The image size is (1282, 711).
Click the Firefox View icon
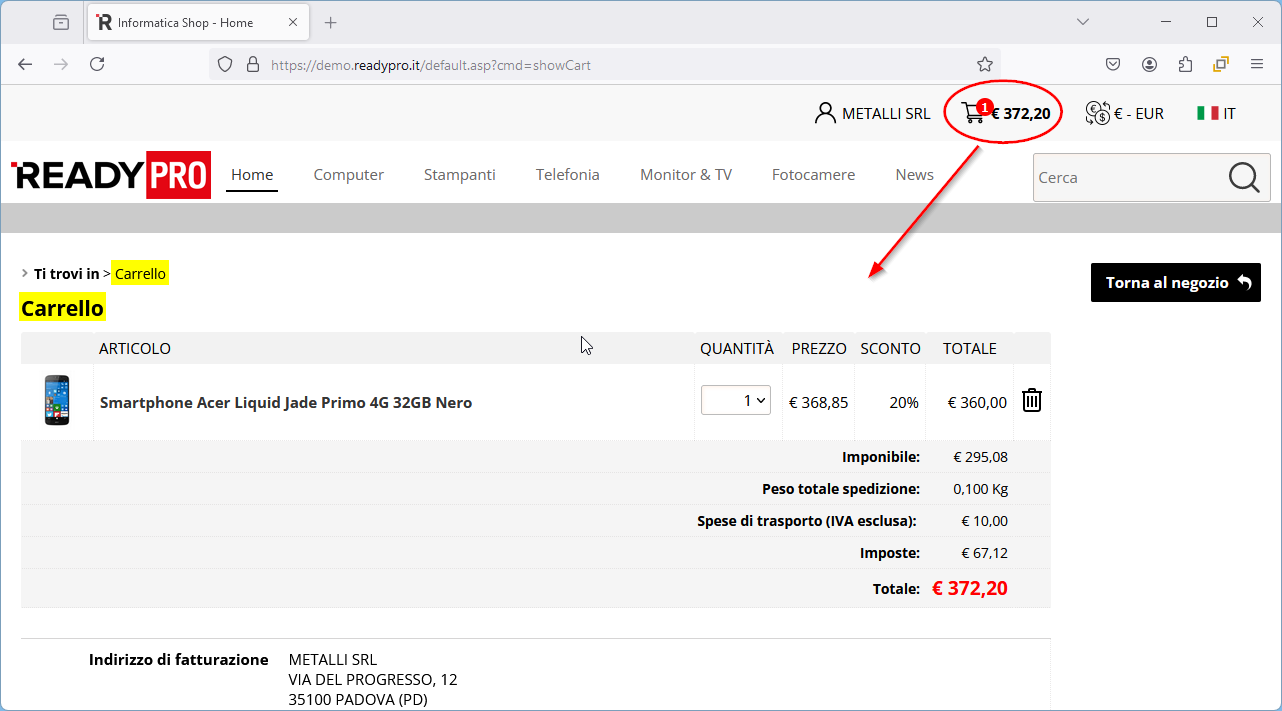point(61,22)
